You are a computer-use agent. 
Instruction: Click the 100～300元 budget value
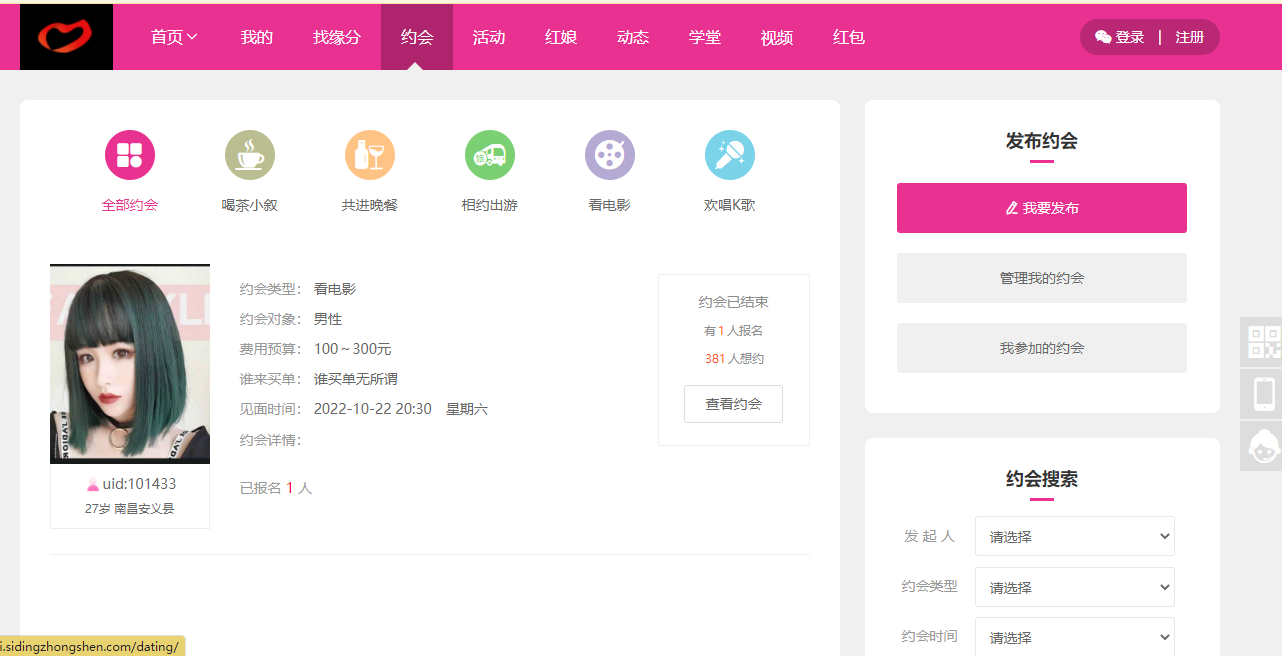(353, 349)
